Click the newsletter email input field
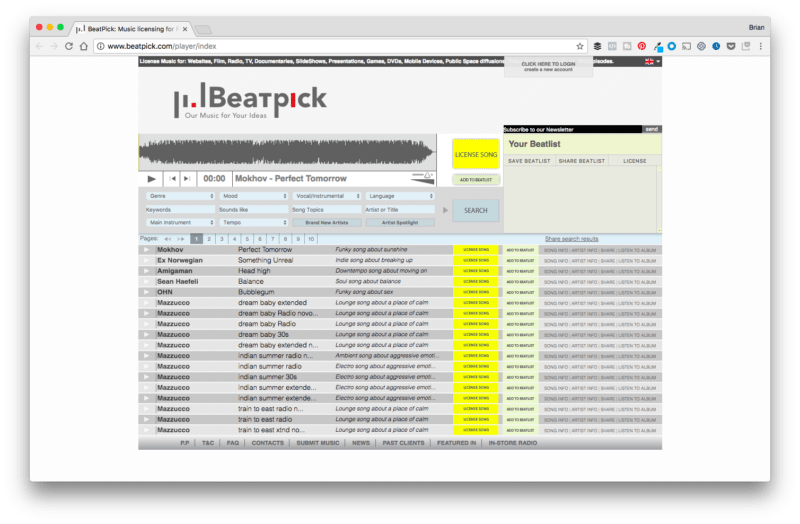The height and width of the screenshot is (524, 800). [x=573, y=129]
